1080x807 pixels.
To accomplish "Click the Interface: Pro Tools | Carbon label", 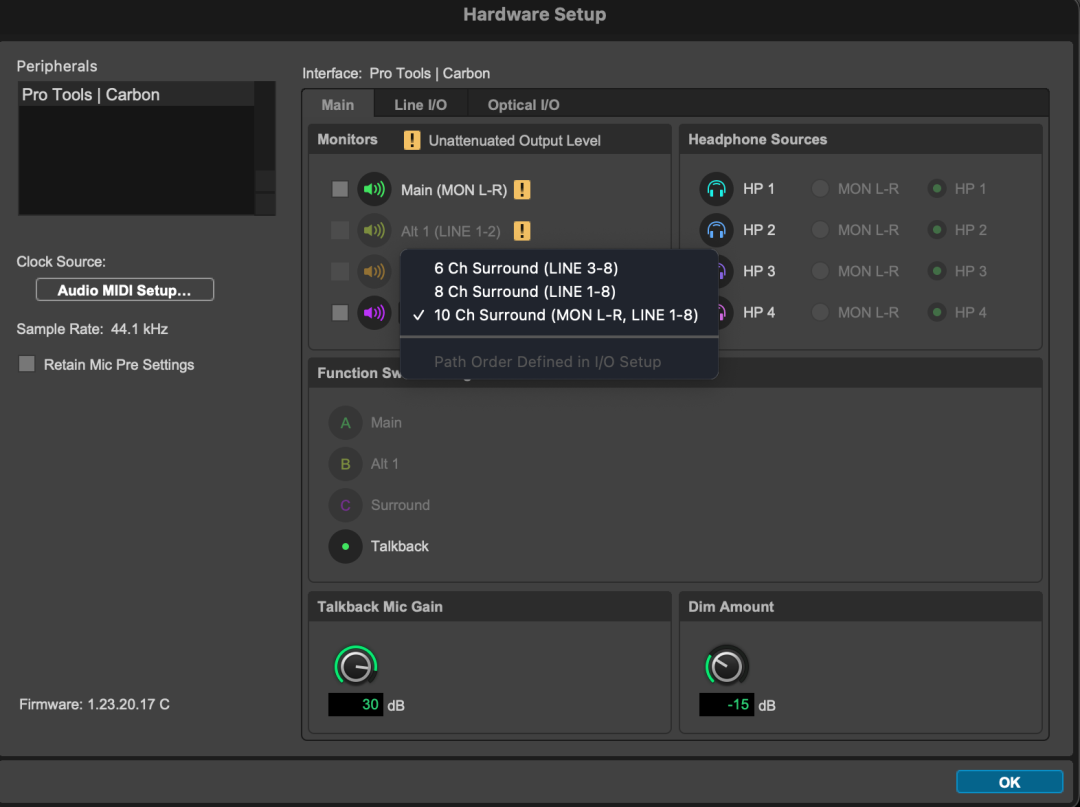I will point(396,73).
